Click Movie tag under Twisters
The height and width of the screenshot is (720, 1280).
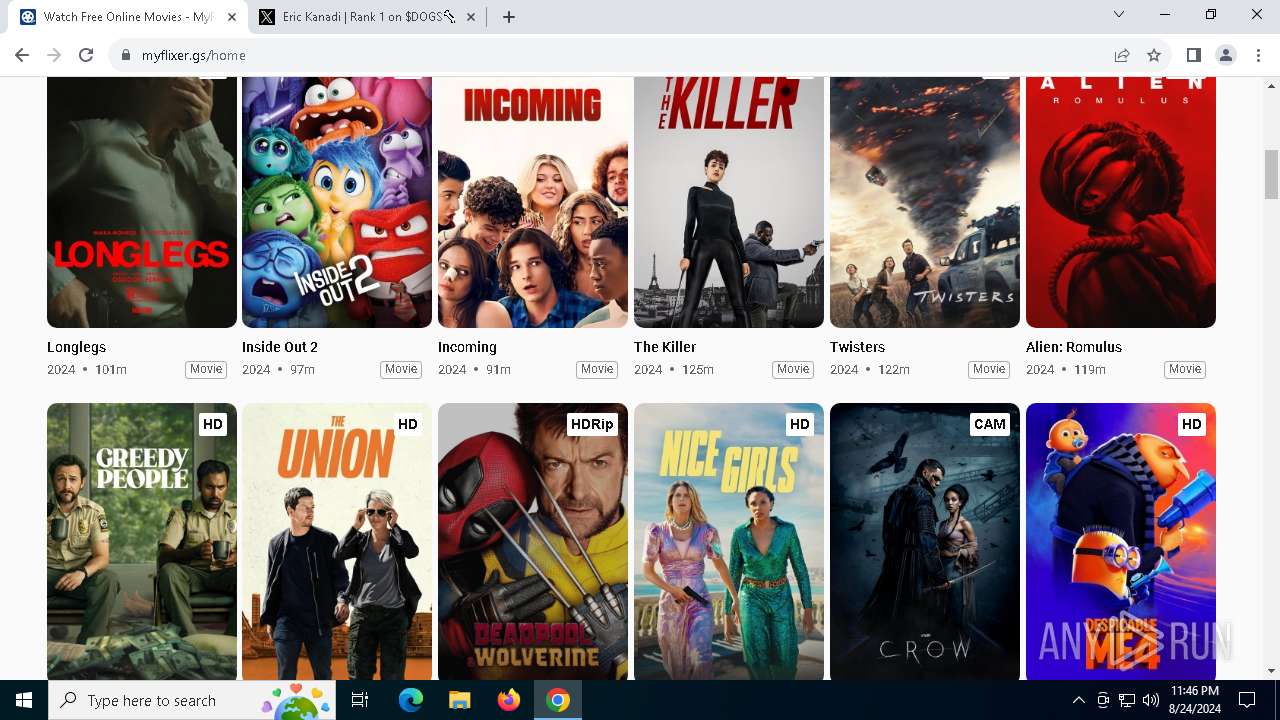pyautogui.click(x=989, y=369)
